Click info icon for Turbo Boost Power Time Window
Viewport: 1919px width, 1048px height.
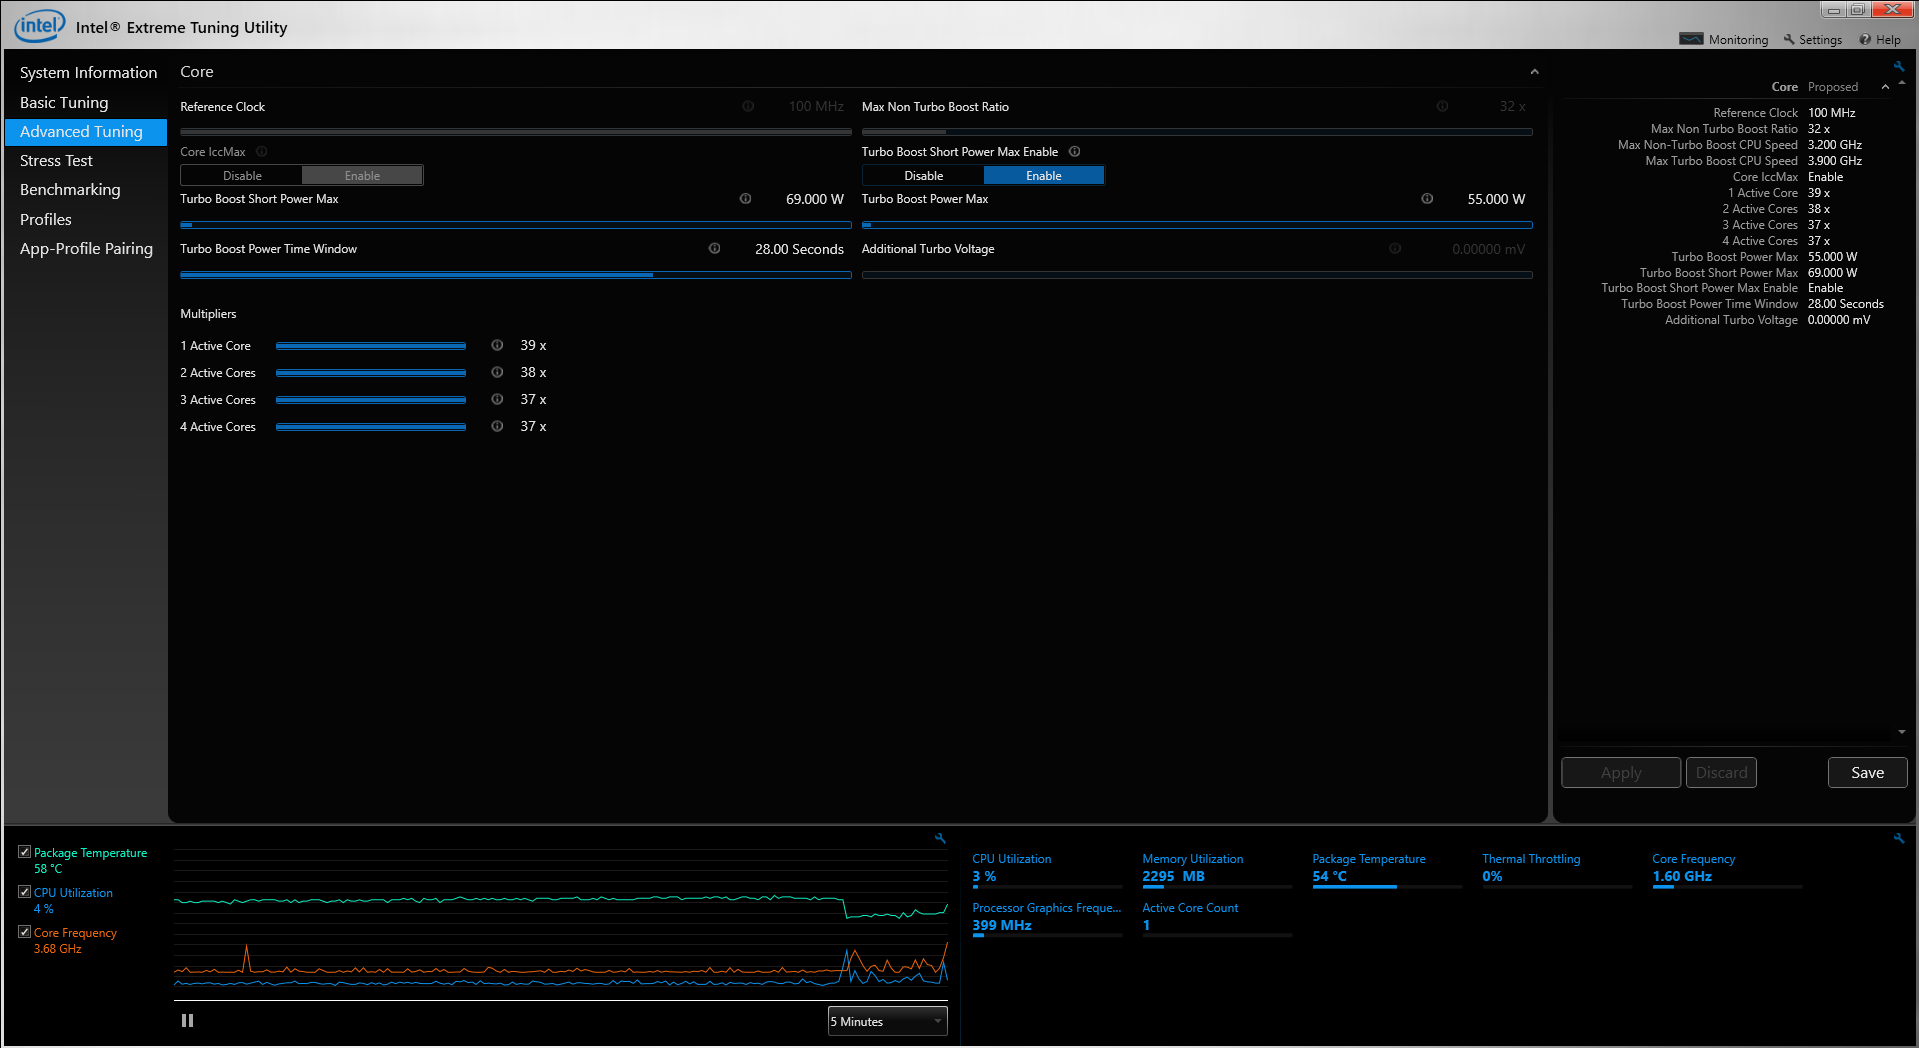point(715,249)
